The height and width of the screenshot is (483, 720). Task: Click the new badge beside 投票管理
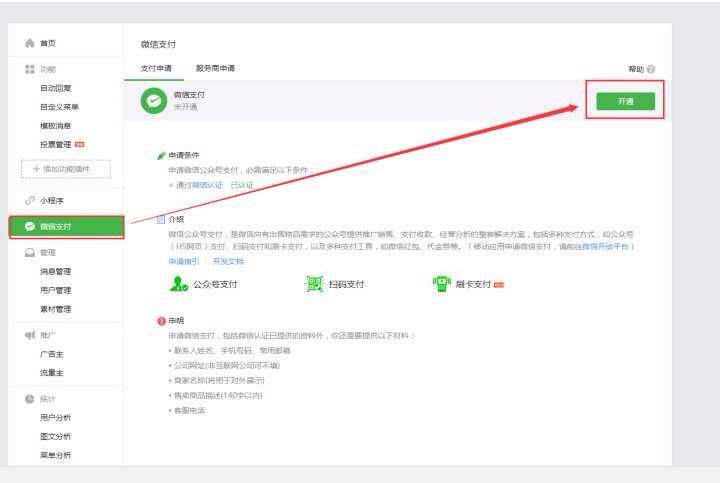pyautogui.click(x=80, y=145)
